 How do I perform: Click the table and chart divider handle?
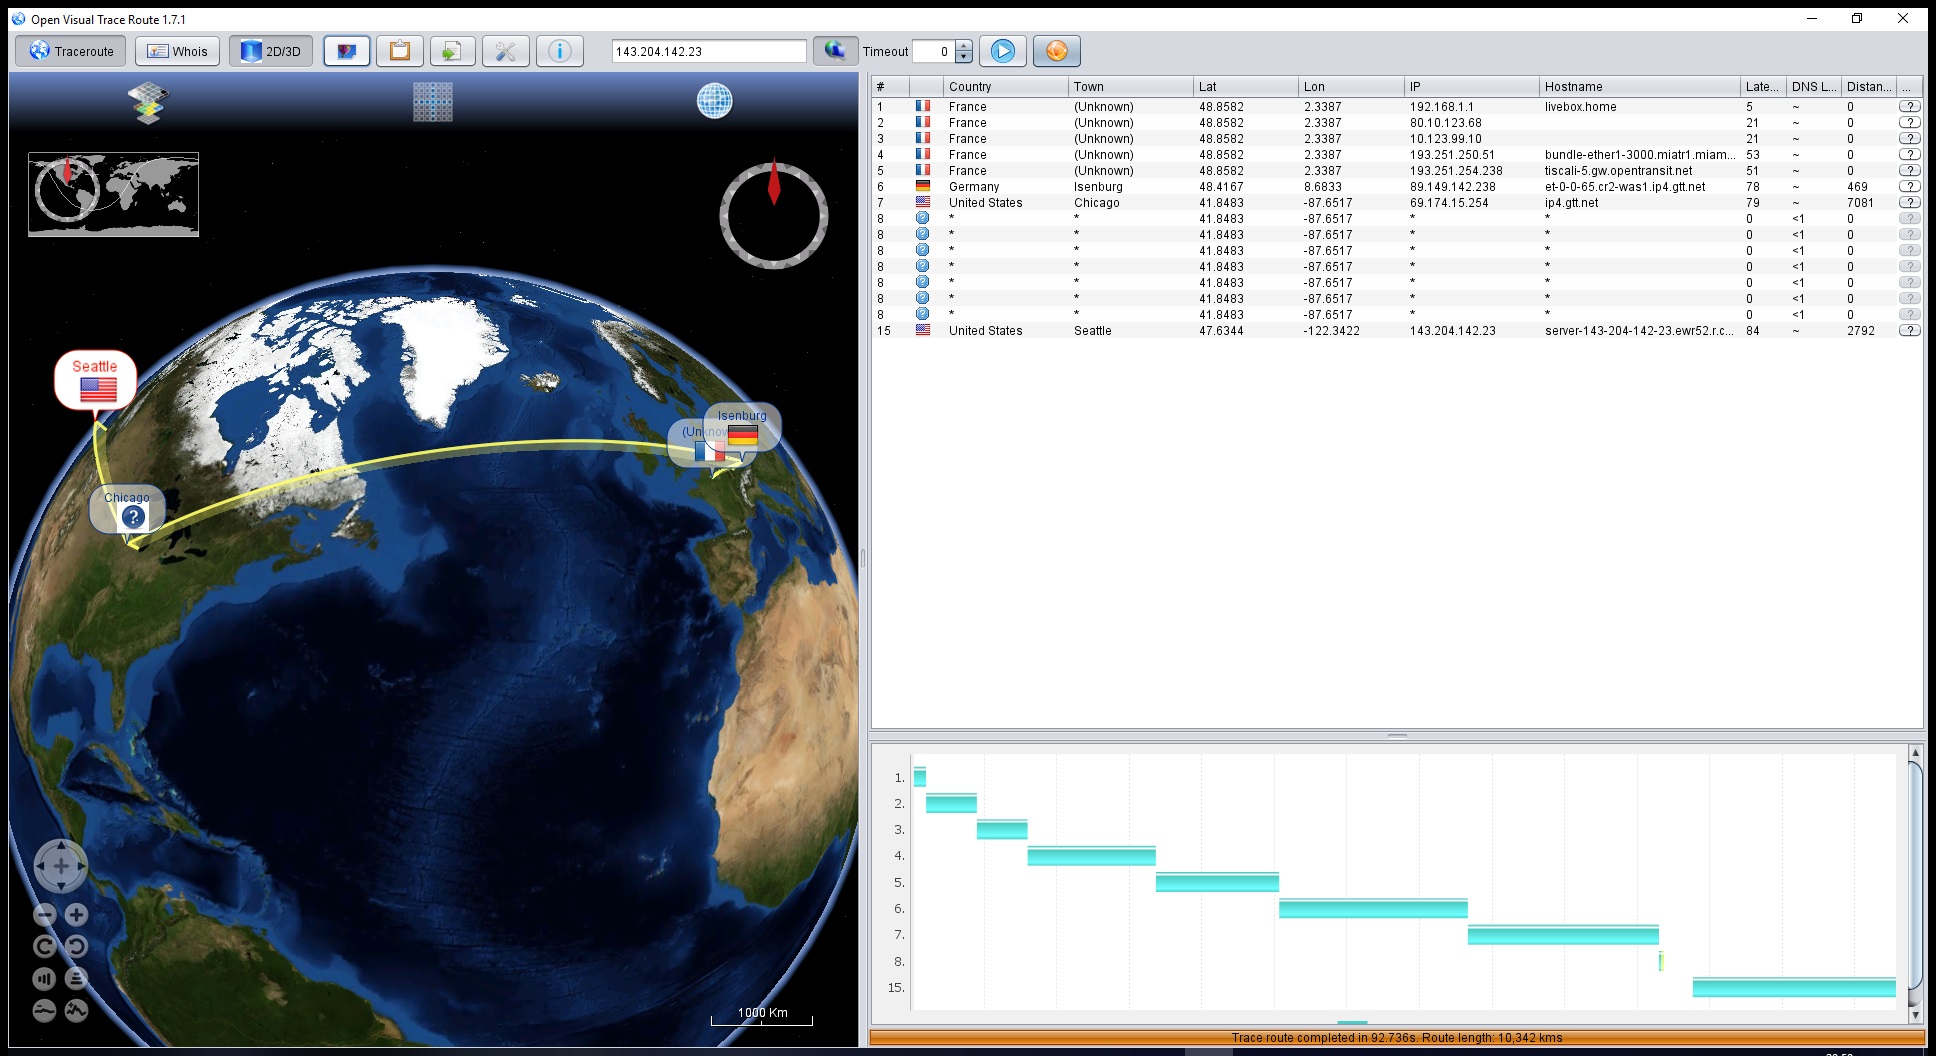(1397, 736)
